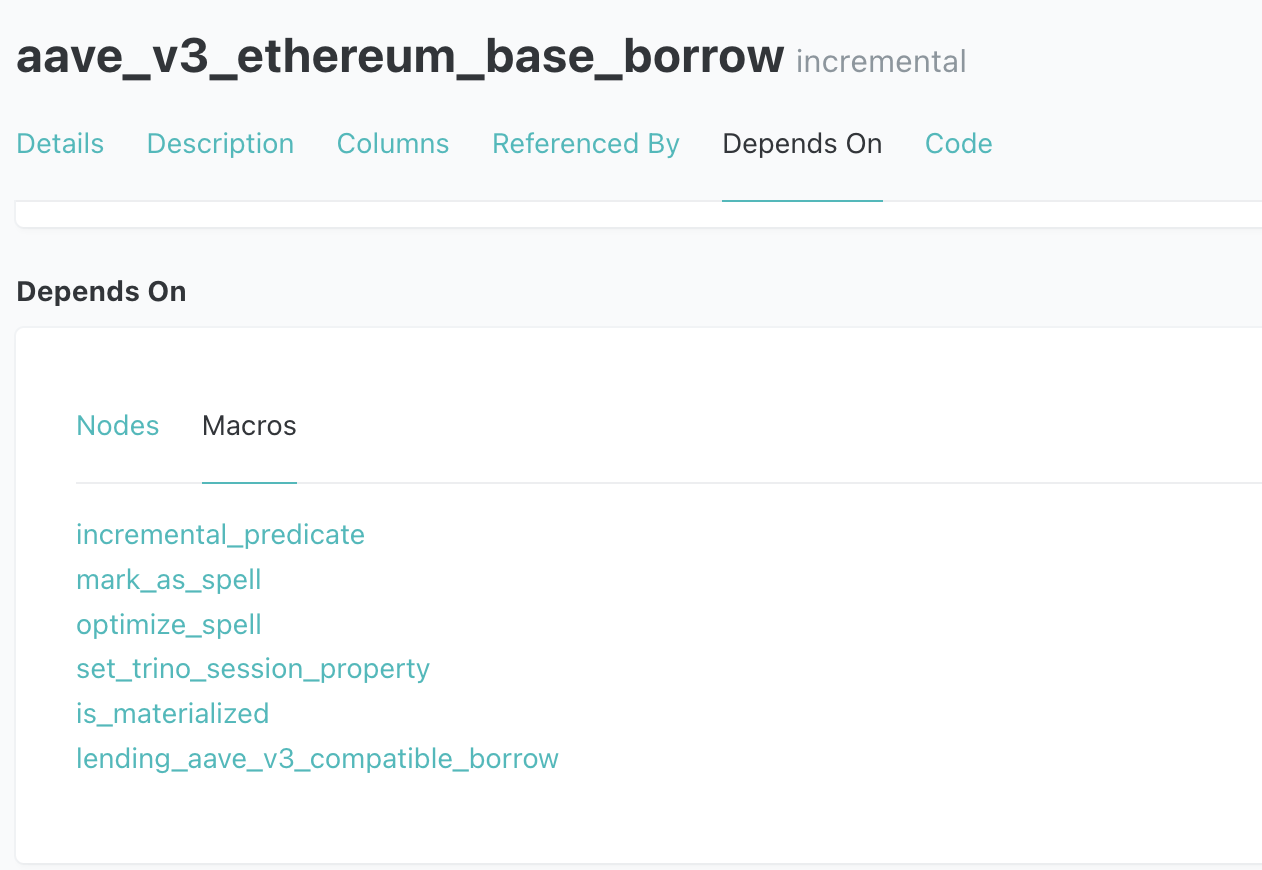This screenshot has width=1262, height=870.
Task: Select the Depends On tab in top navigation
Action: 802,144
